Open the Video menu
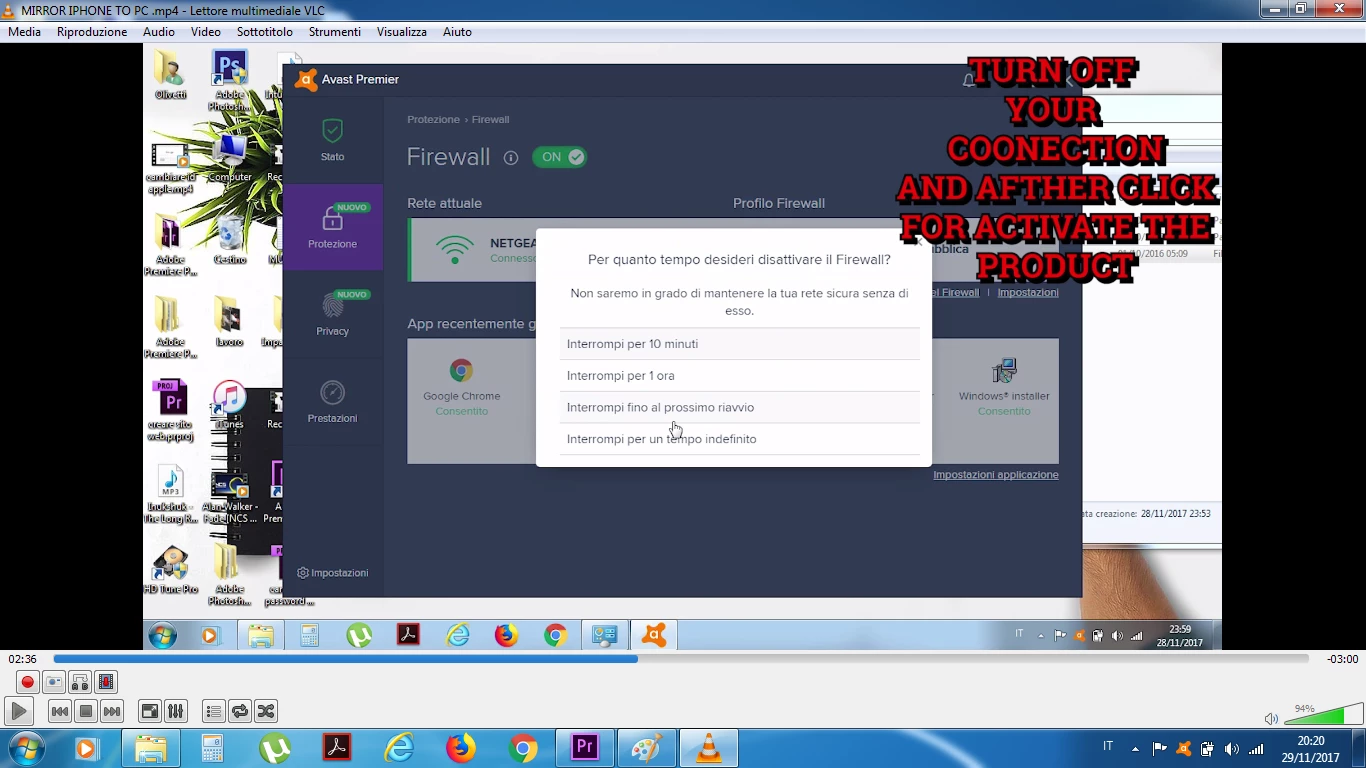 point(205,32)
